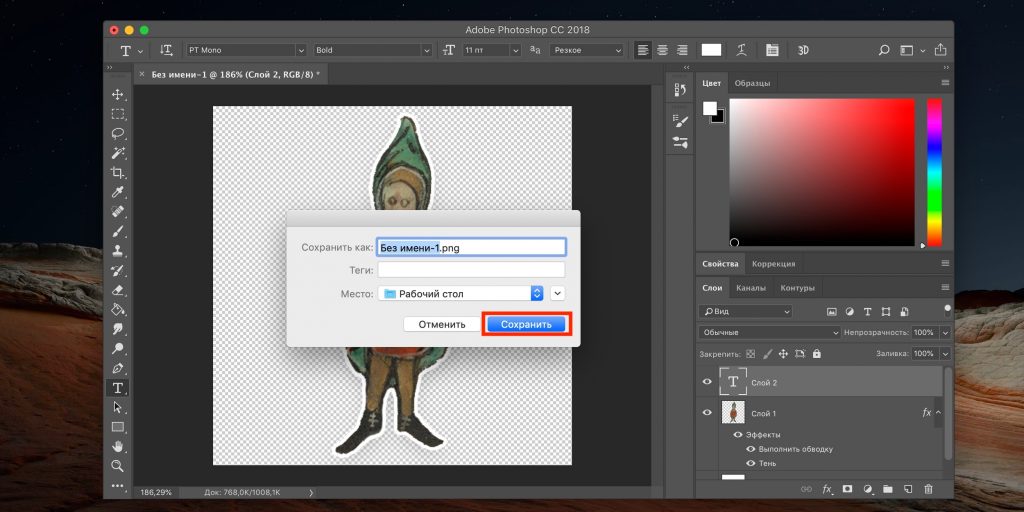Choose the Zoom tool in toolbar

point(118,466)
